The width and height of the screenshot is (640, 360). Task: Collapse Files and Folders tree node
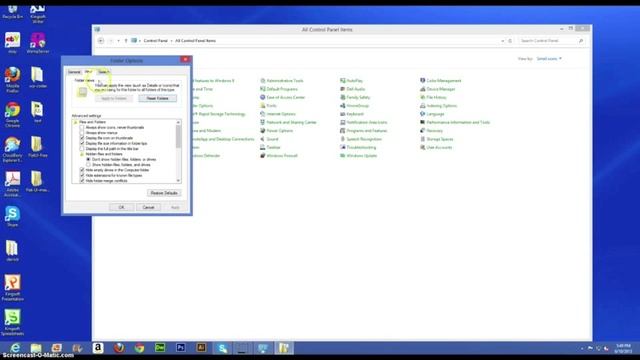[x=76, y=122]
